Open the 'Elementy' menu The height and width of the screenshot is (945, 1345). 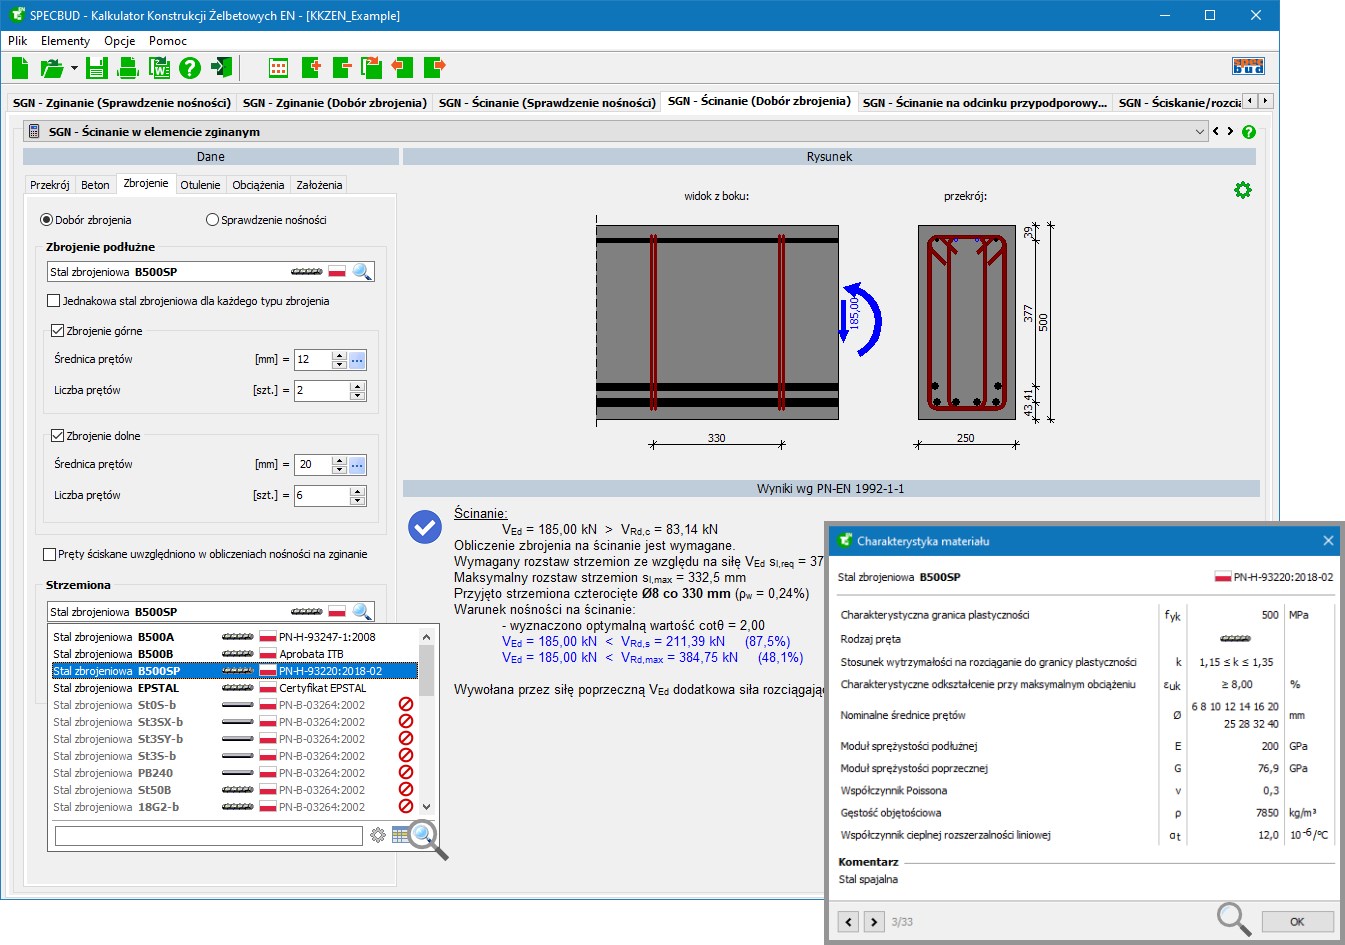tap(65, 41)
